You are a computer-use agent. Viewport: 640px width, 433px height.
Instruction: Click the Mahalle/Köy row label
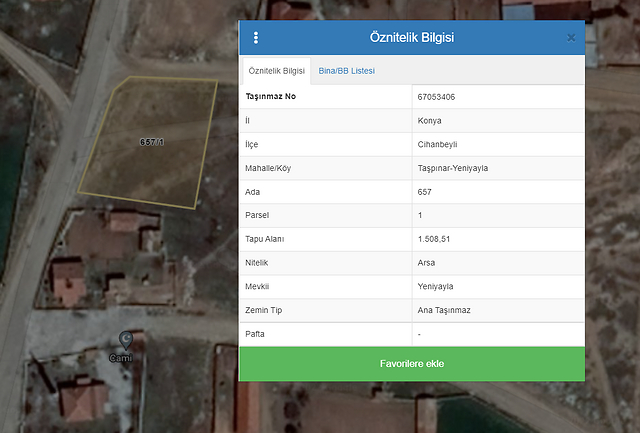[x=269, y=168]
